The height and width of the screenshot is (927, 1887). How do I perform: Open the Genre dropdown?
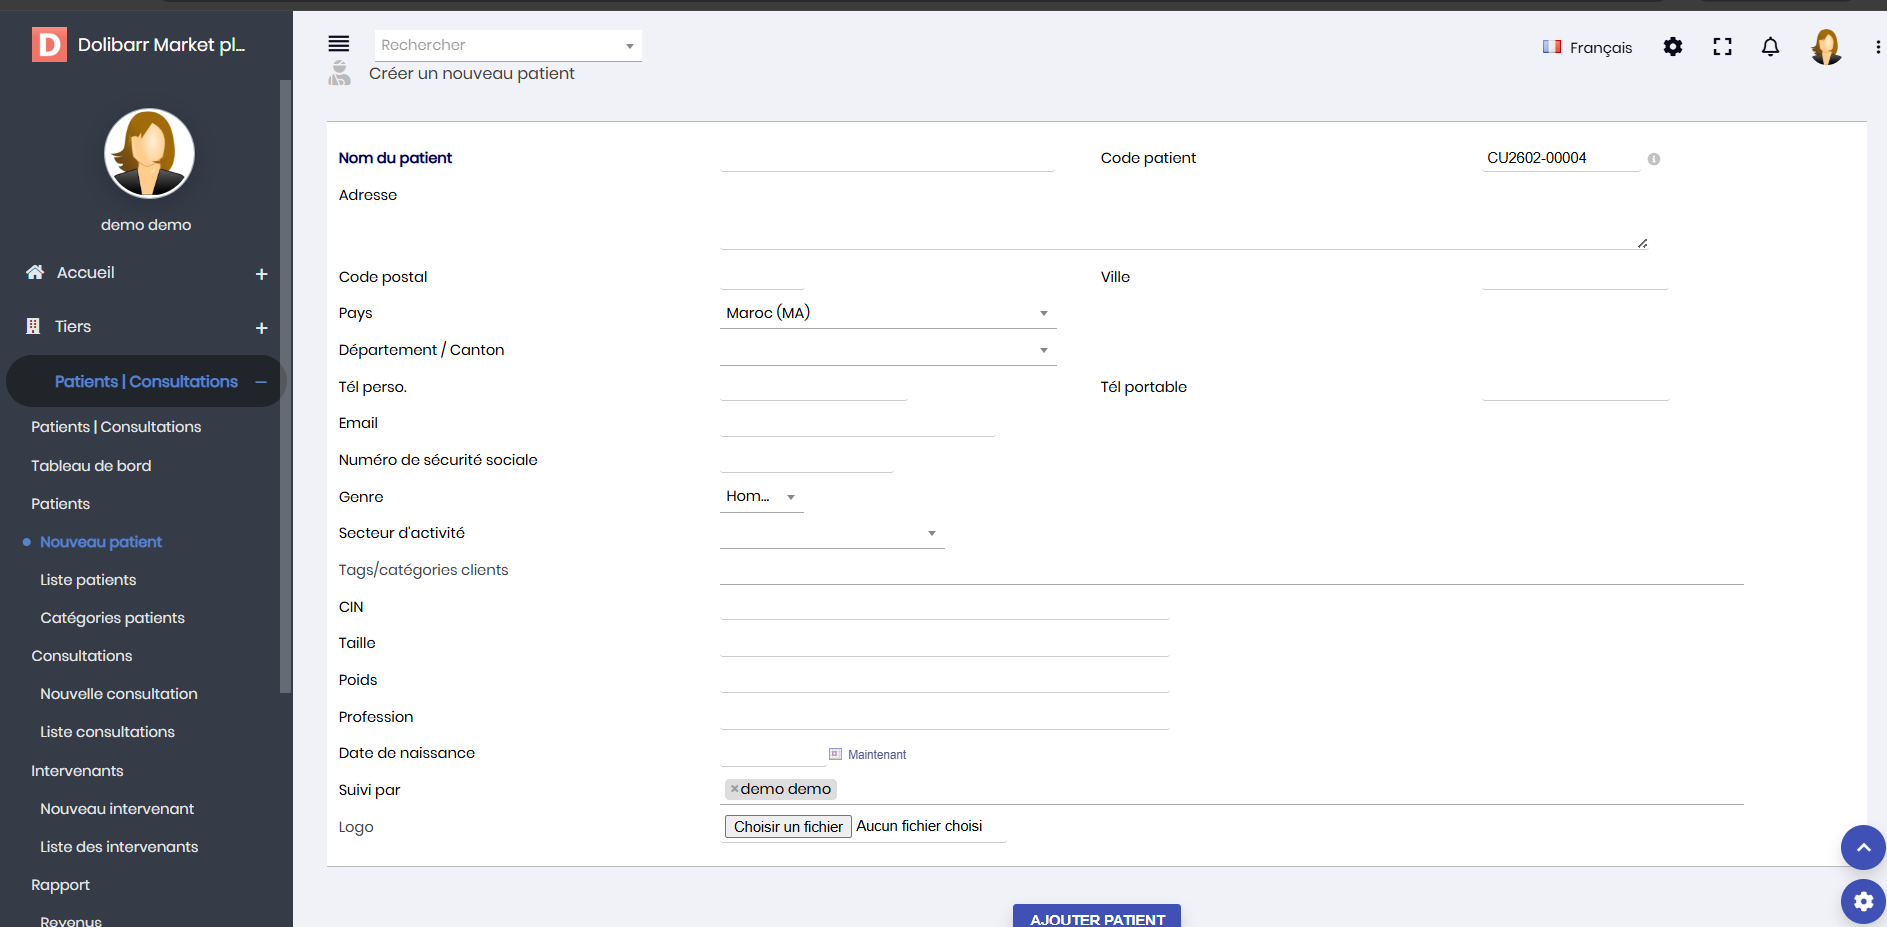[x=761, y=497]
